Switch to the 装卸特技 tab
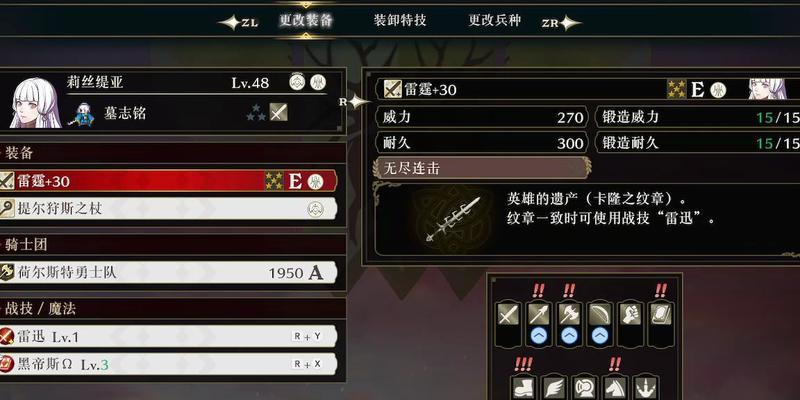Image resolution: width=800 pixels, height=400 pixels. [x=400, y=20]
